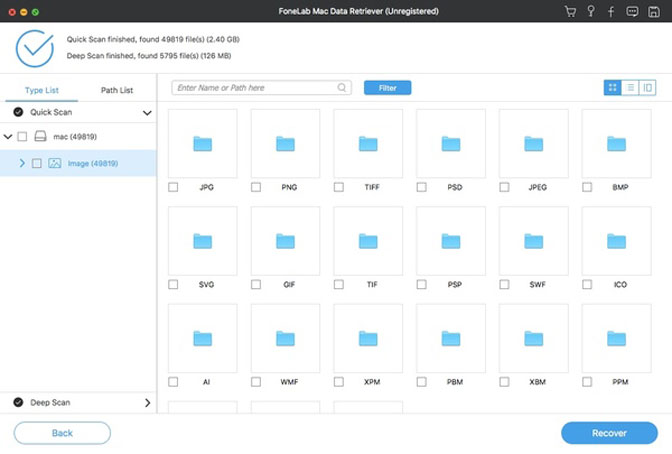Enable the SVG checkbox
This screenshot has width=672, height=454.
(x=173, y=284)
